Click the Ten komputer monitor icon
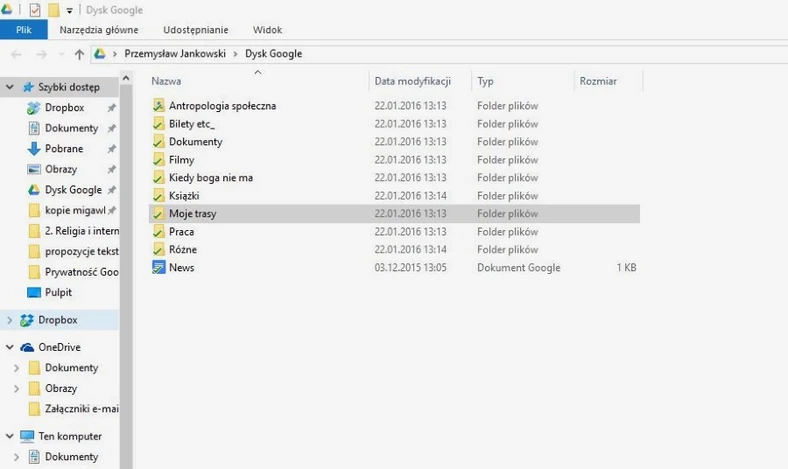Viewport: 788px width, 469px height. point(27,436)
